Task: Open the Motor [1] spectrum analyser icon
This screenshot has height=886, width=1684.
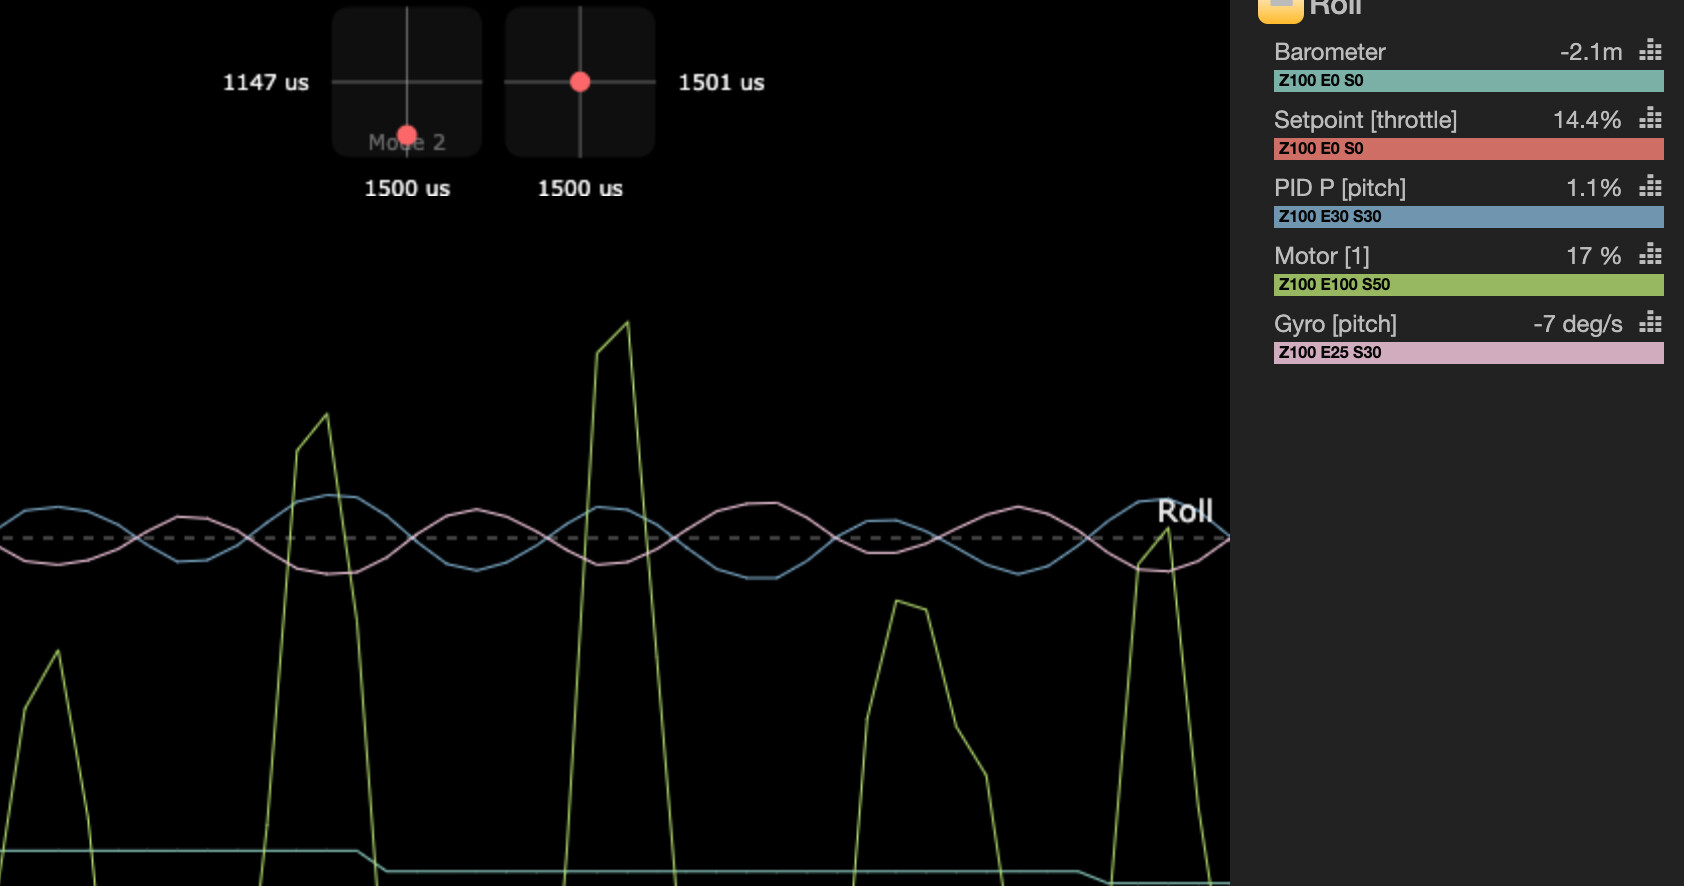Action: (x=1650, y=255)
